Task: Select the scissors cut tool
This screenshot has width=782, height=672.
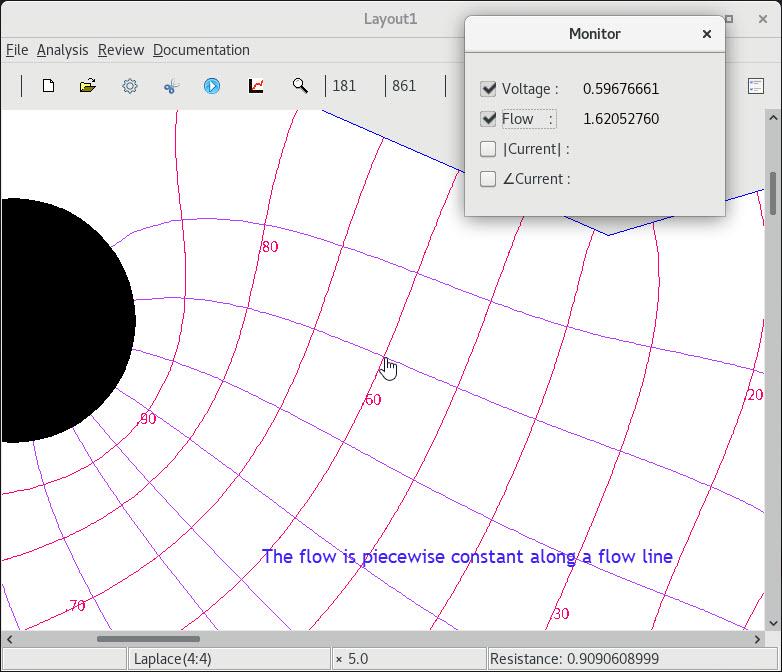Action: coord(171,86)
